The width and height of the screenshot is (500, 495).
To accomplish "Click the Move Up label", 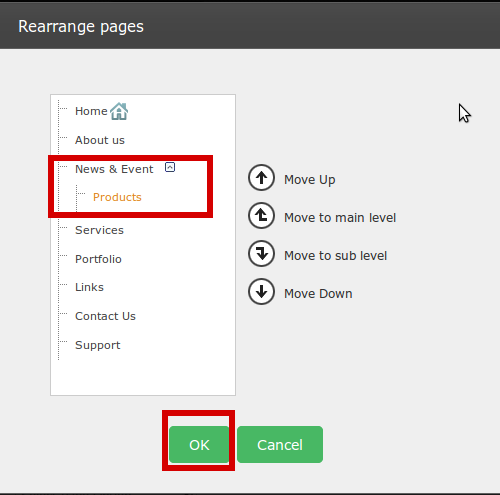I will pos(310,180).
